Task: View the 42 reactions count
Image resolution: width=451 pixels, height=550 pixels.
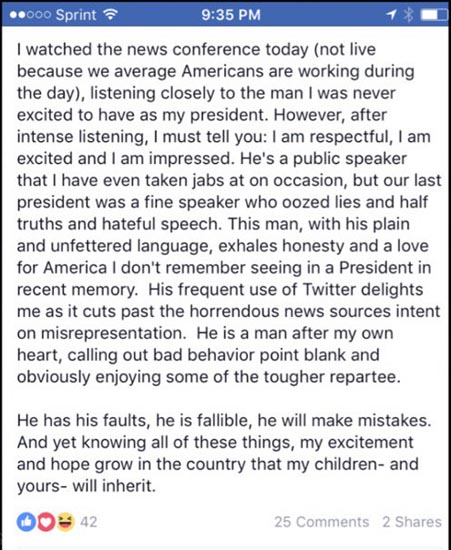Action: coord(88,522)
